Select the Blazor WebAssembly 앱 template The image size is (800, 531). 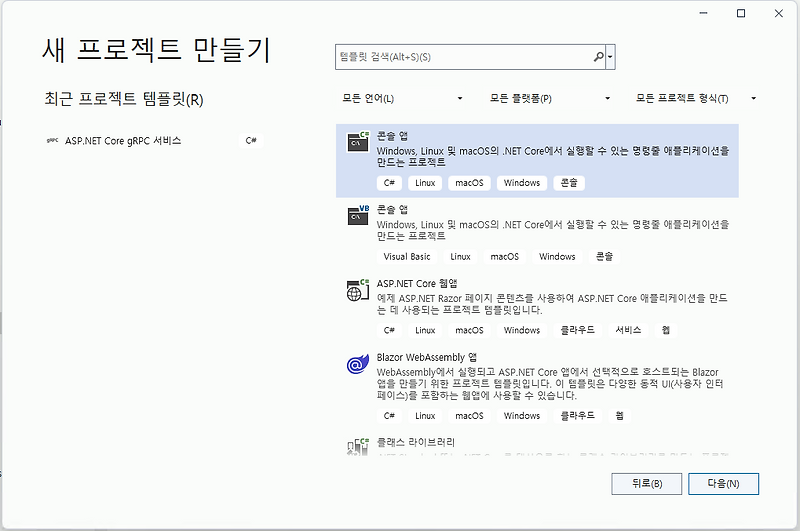pos(537,388)
